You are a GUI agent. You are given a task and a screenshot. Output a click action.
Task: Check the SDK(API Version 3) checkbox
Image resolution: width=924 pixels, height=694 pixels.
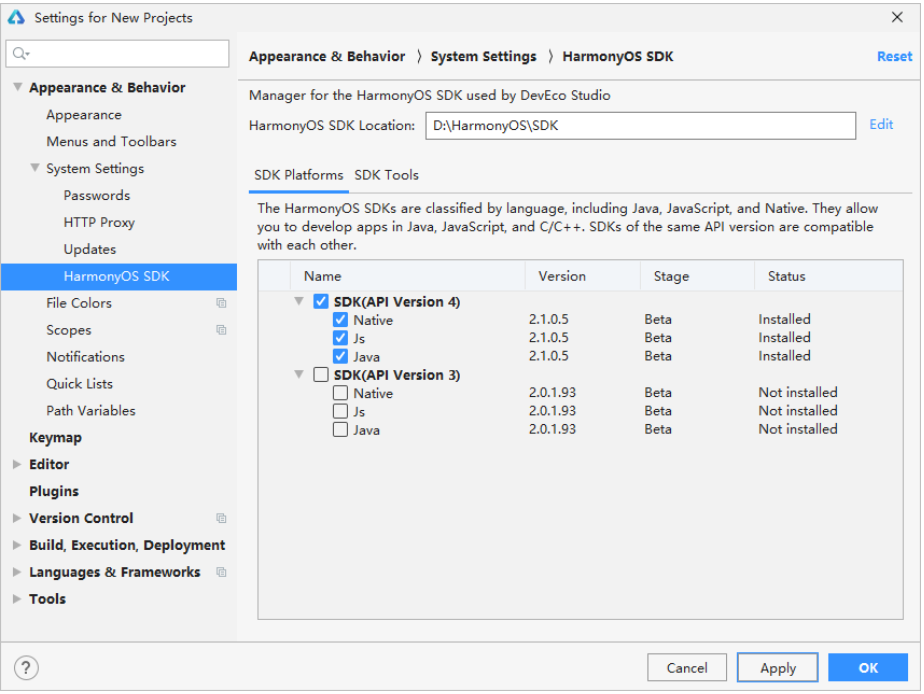[321, 375]
